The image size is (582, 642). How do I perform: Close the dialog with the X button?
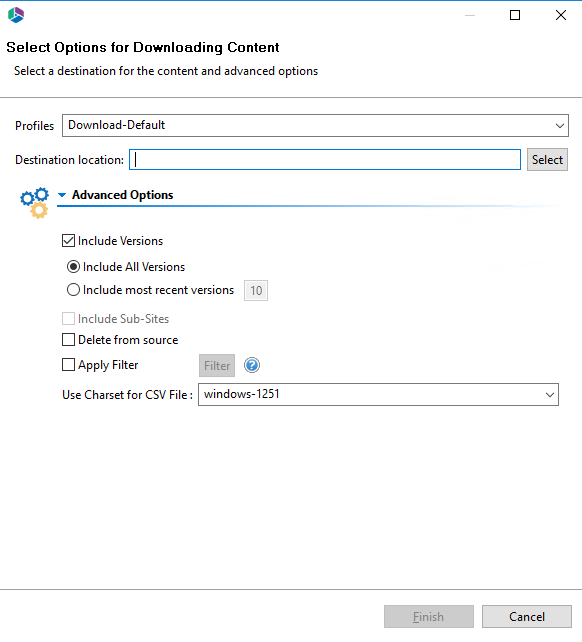[561, 15]
